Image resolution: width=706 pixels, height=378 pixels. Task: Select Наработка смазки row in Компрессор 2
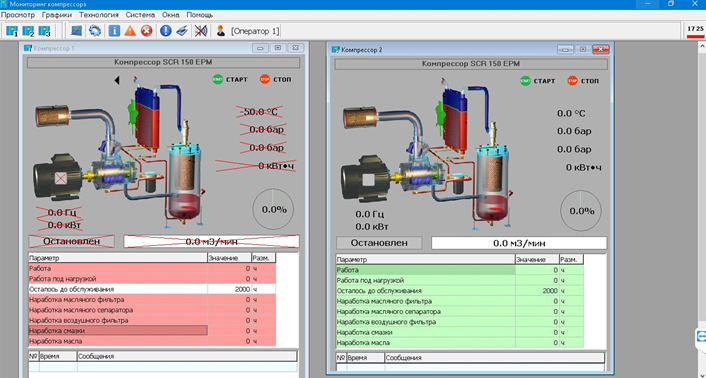tap(460, 333)
